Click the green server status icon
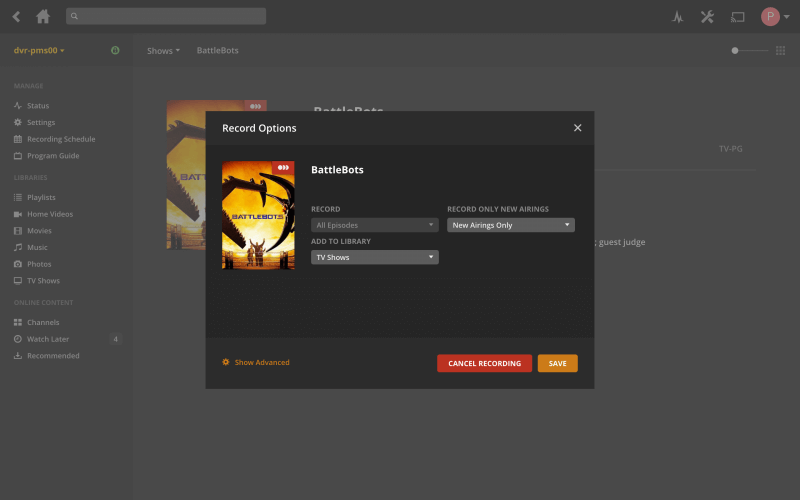Screen dimensions: 800x500 [x=115, y=50]
